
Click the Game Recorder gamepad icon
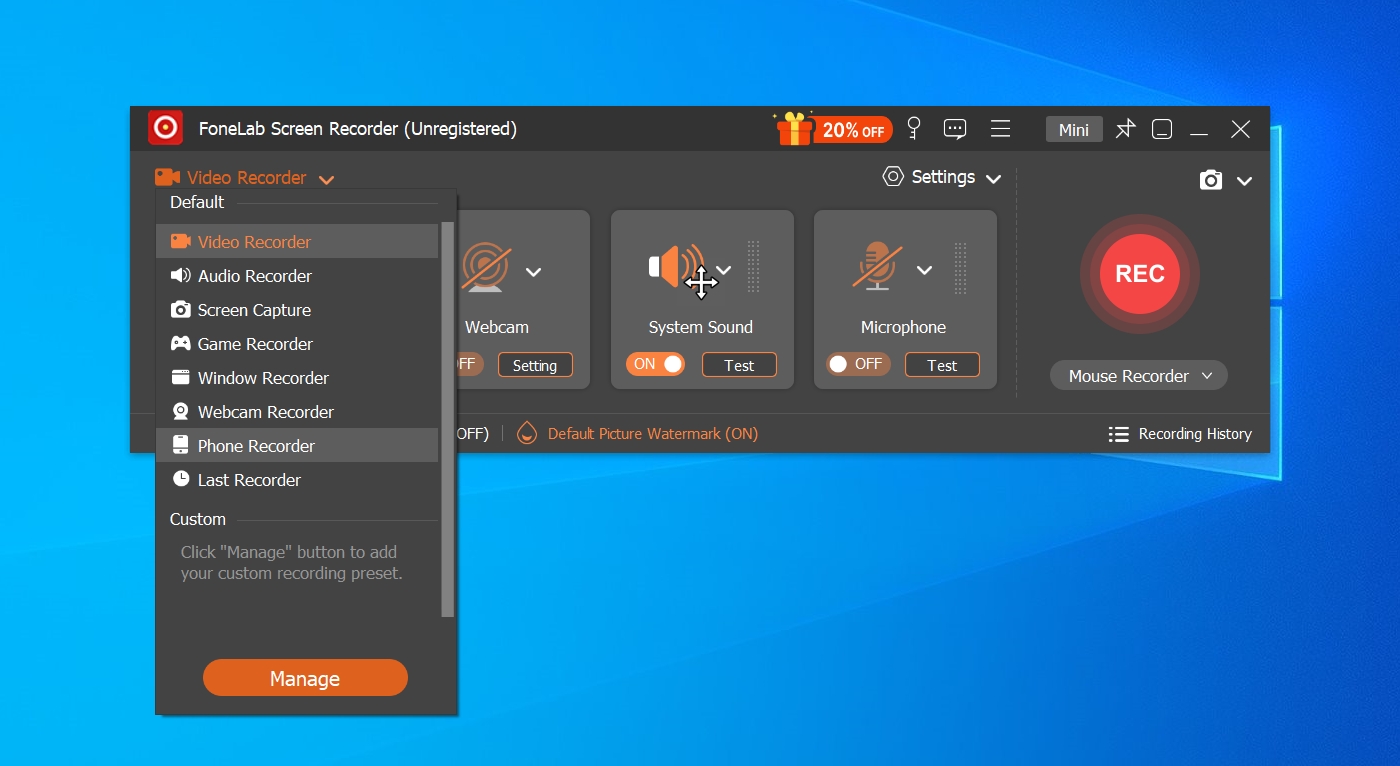point(181,343)
